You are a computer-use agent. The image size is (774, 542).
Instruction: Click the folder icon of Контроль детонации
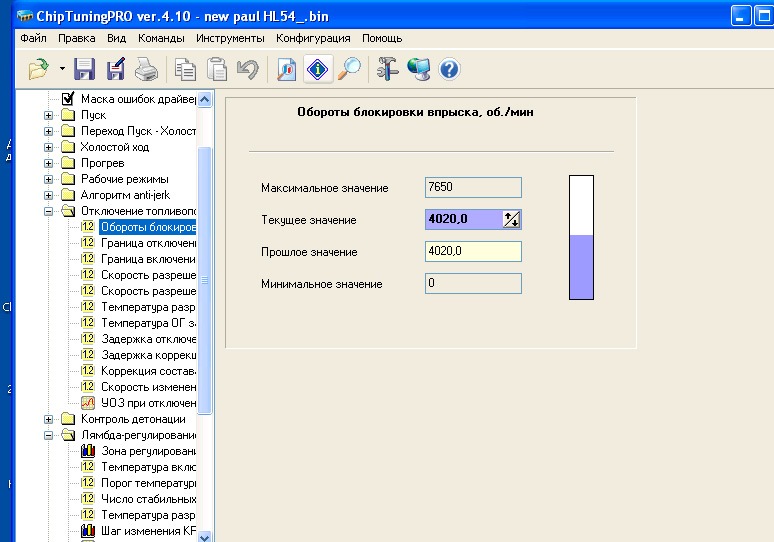point(68,419)
